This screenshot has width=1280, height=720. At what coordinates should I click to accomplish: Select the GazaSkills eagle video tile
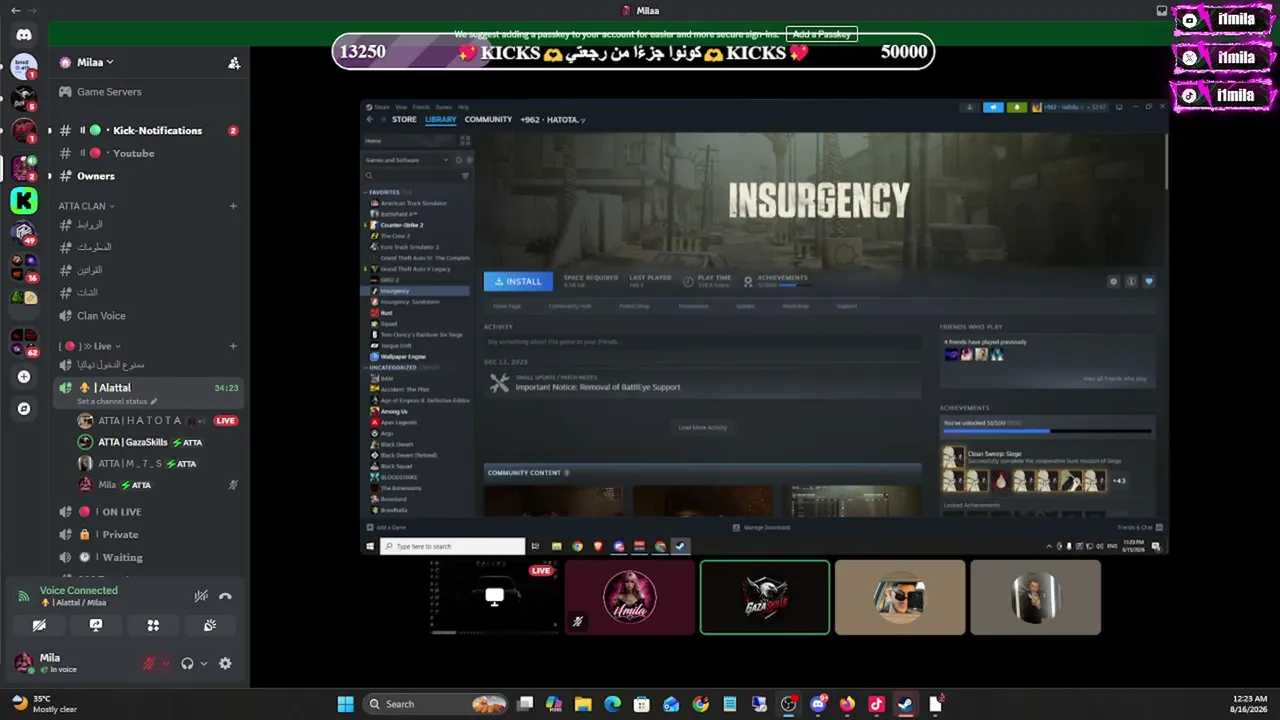pos(765,597)
